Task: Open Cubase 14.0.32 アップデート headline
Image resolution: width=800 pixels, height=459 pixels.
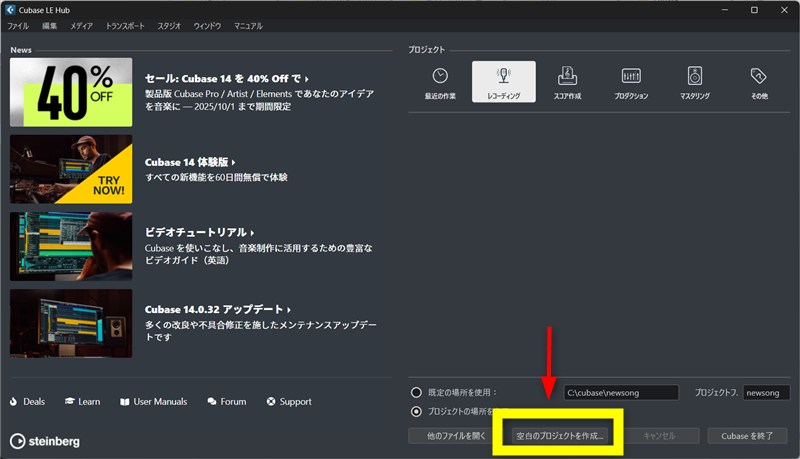Action: [218, 309]
